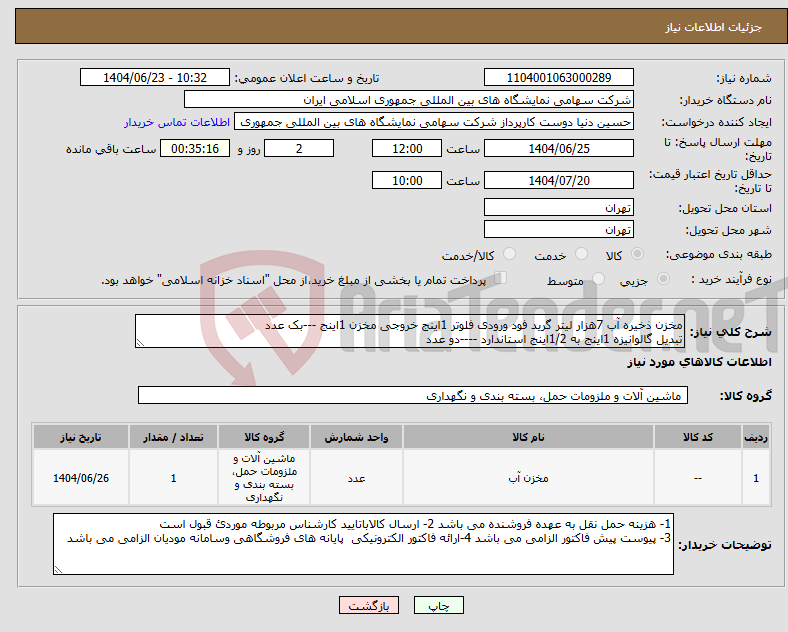Toggle the treasury documents payment checkbox
The width and height of the screenshot is (788, 632).
(x=501, y=278)
